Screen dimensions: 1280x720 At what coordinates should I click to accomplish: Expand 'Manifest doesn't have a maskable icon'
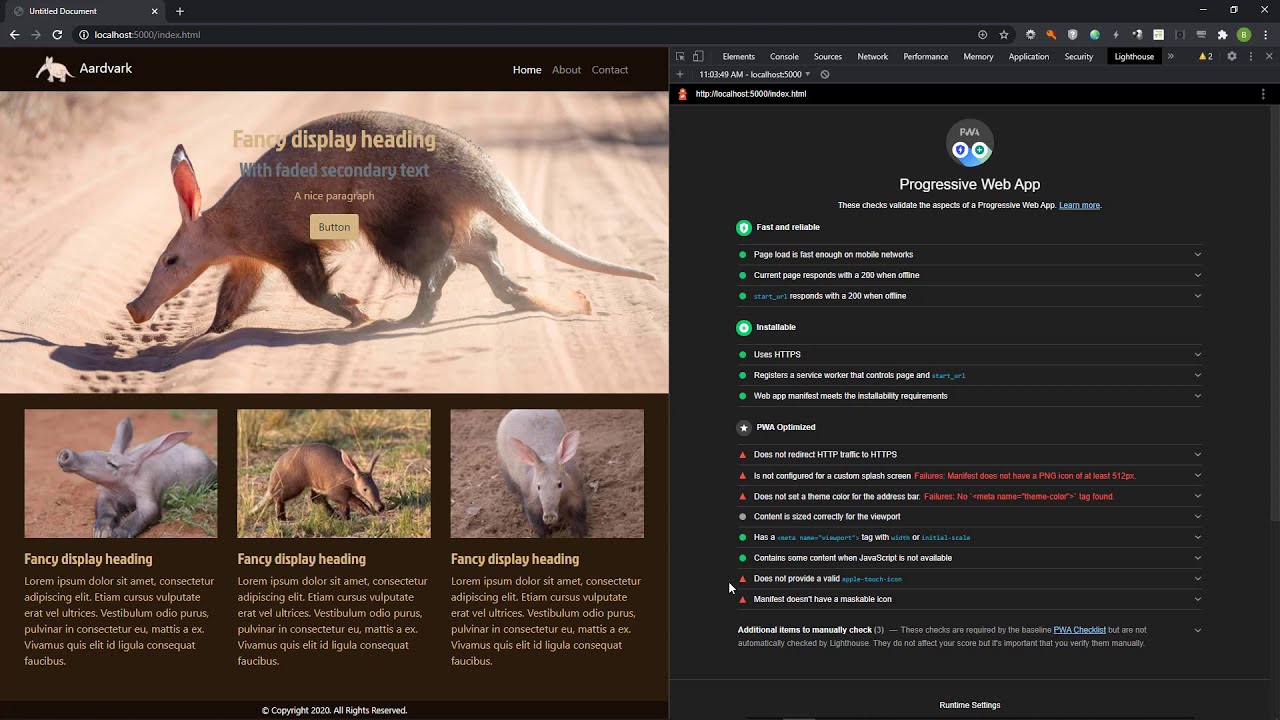pos(970,599)
